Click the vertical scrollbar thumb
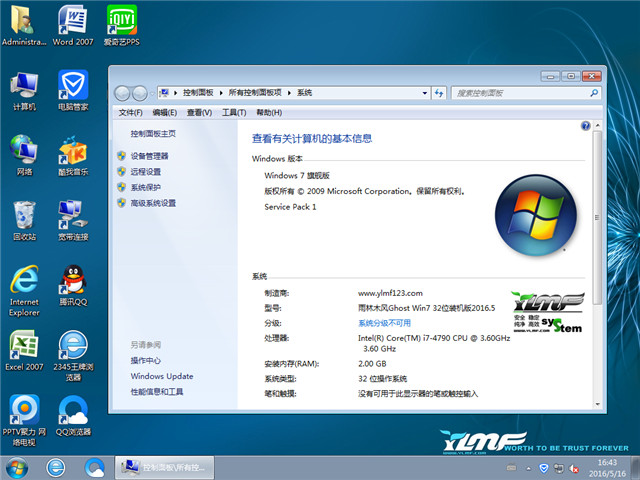The width and height of the screenshot is (640, 480). (x=597, y=218)
